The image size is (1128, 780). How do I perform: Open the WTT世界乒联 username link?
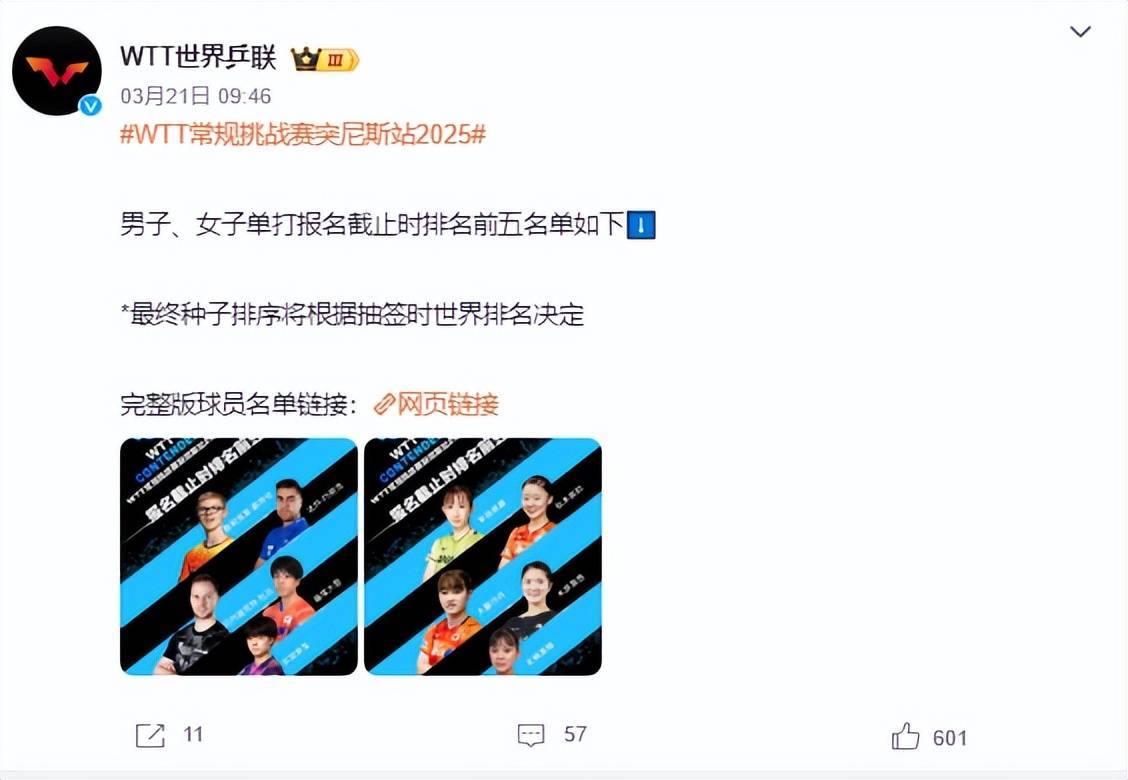click(x=198, y=56)
